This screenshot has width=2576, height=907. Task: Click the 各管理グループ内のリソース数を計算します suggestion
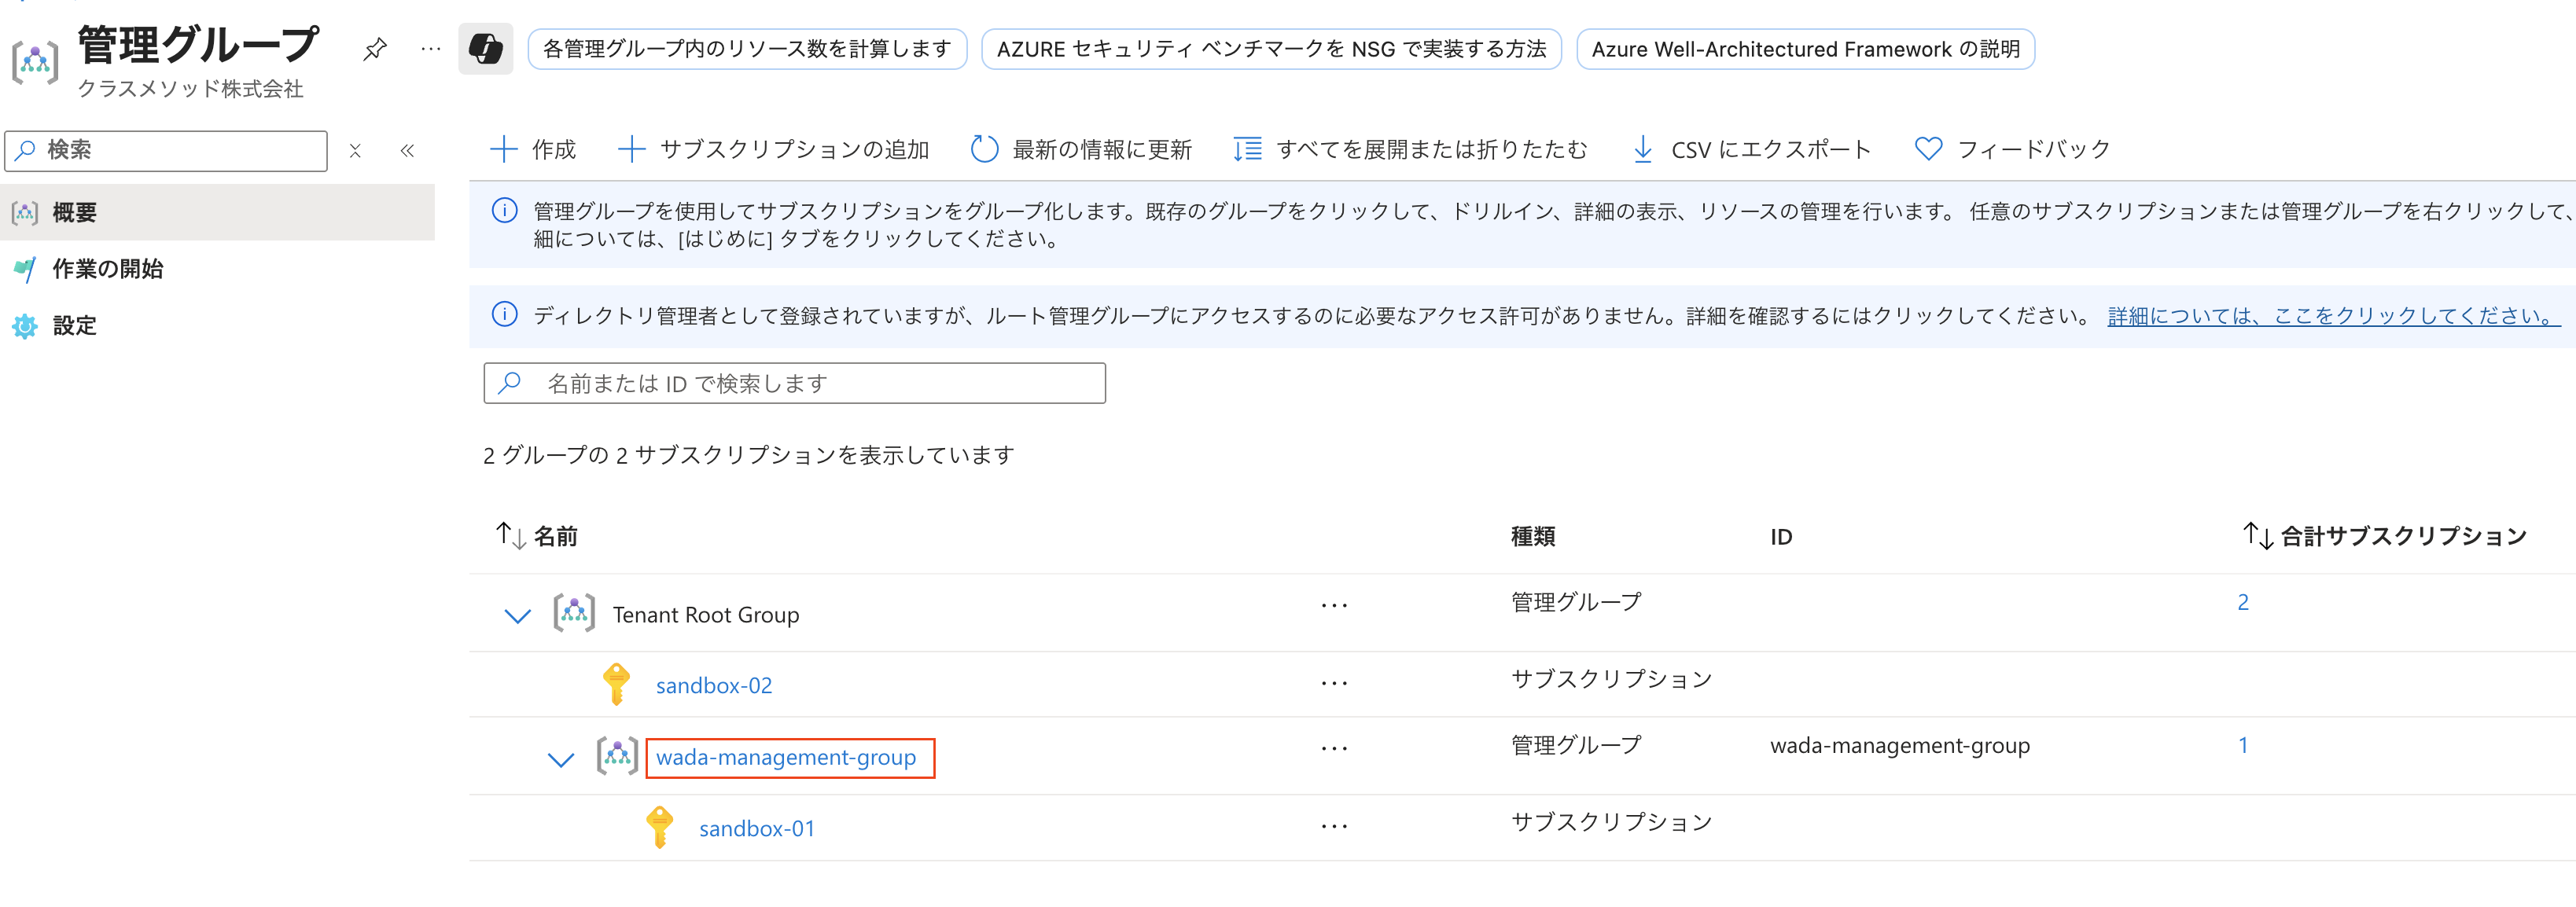click(x=747, y=49)
